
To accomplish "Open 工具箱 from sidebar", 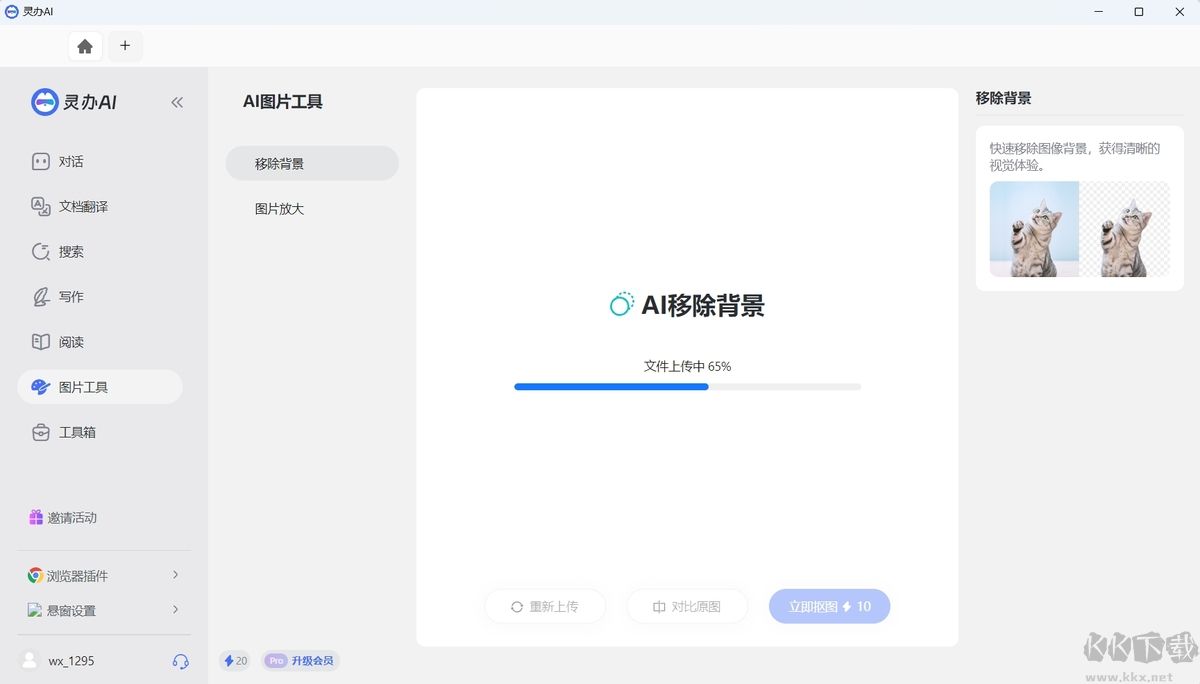I will point(100,432).
